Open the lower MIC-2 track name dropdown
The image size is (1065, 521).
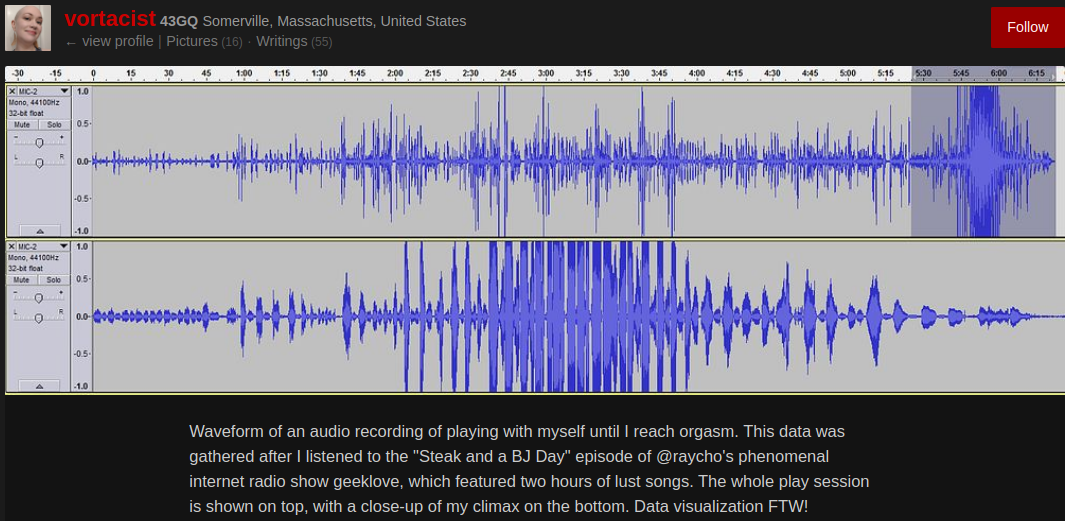(64, 247)
